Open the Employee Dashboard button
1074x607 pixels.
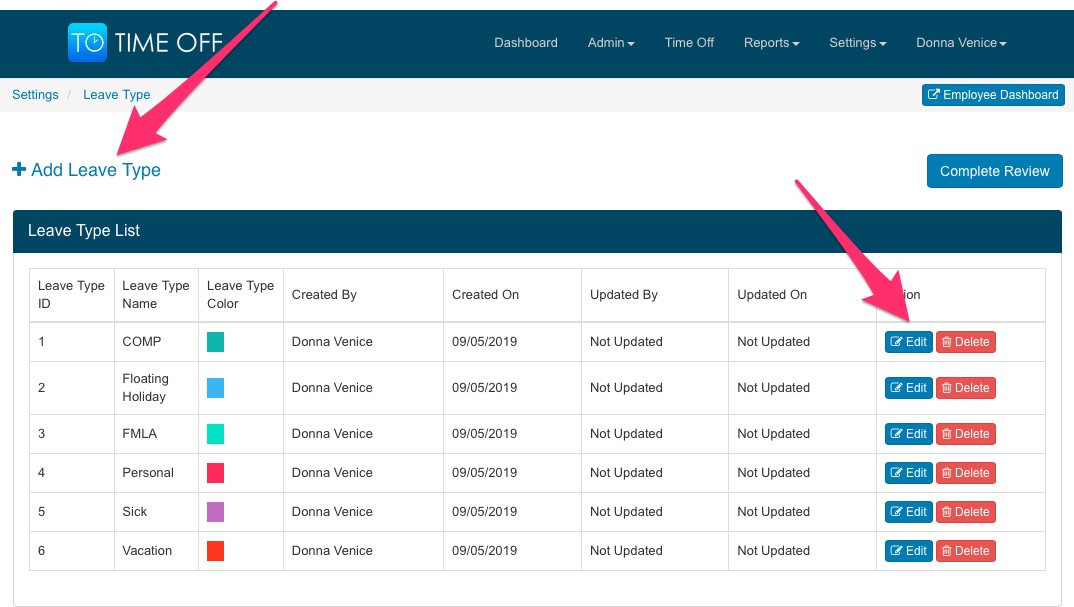pyautogui.click(x=993, y=95)
